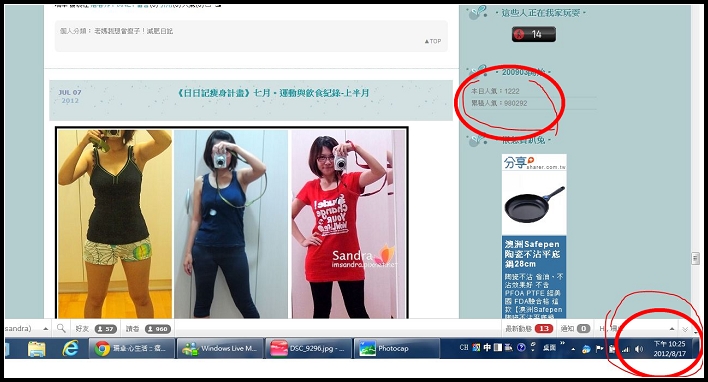Click the JUL 07 2012 post date

coord(70,96)
